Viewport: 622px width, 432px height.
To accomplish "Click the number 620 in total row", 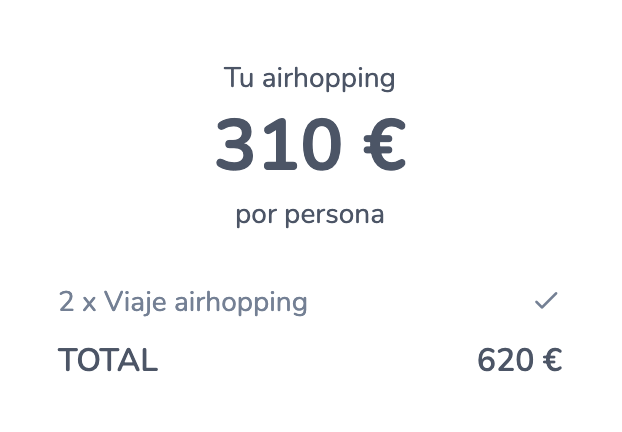I will coord(505,360).
